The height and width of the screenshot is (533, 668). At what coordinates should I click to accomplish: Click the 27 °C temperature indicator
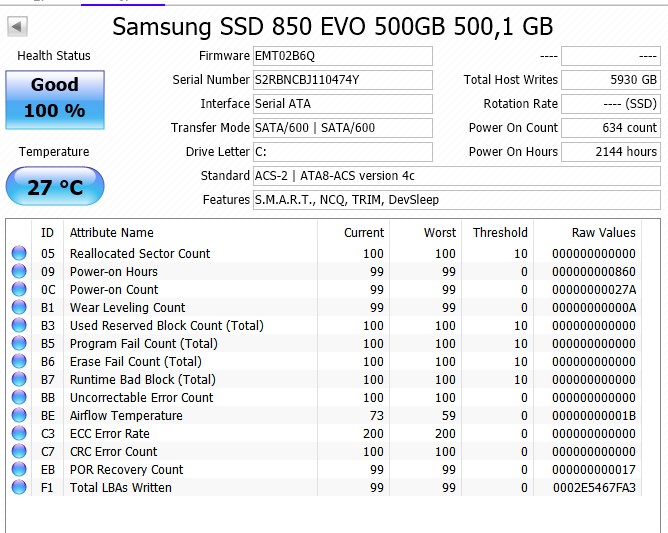click(x=55, y=186)
